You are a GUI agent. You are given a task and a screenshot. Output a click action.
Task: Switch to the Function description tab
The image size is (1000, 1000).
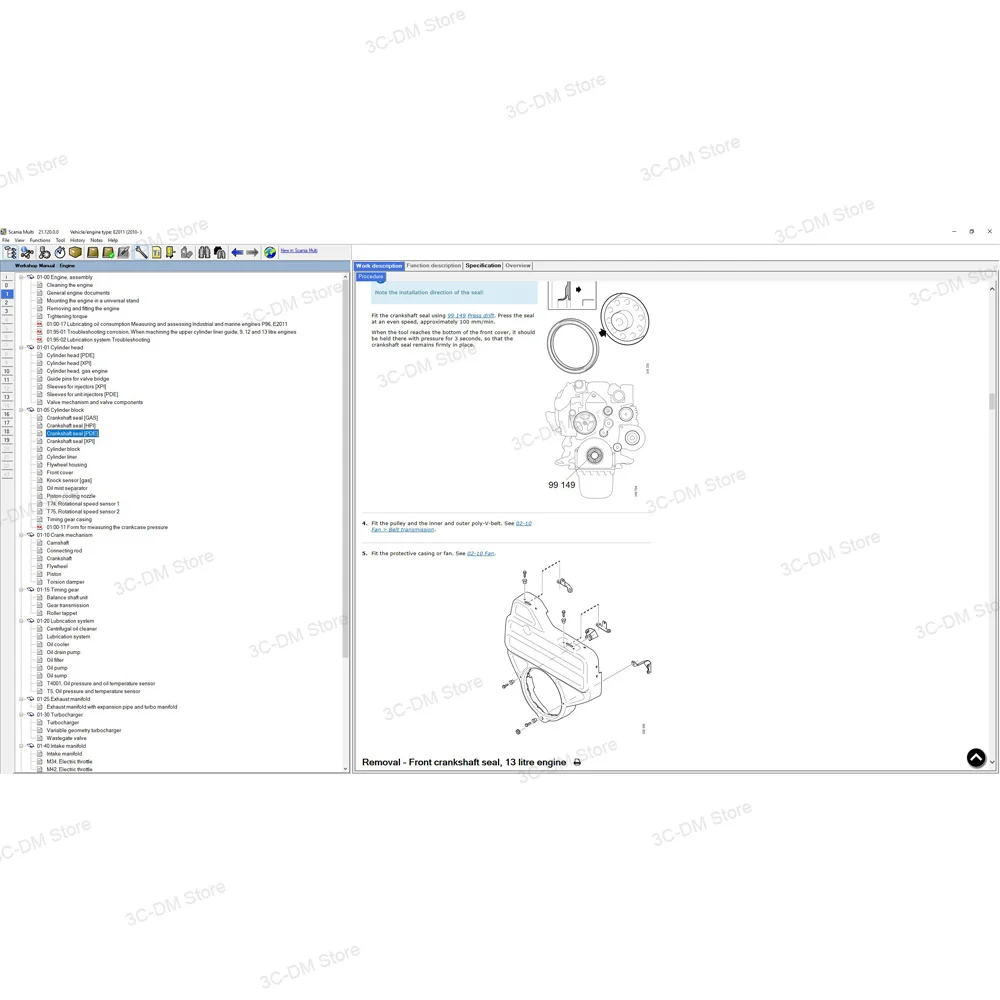434,266
